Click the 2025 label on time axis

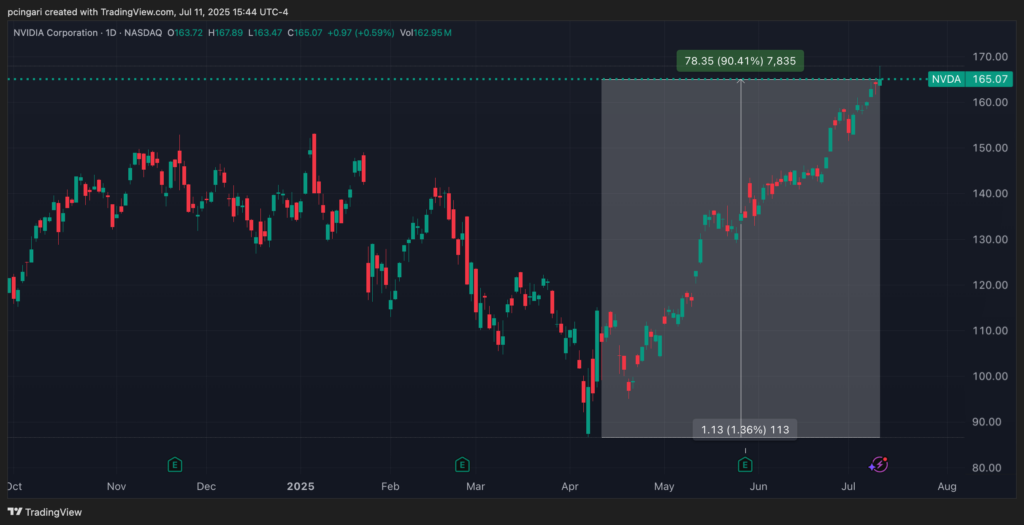pos(302,487)
